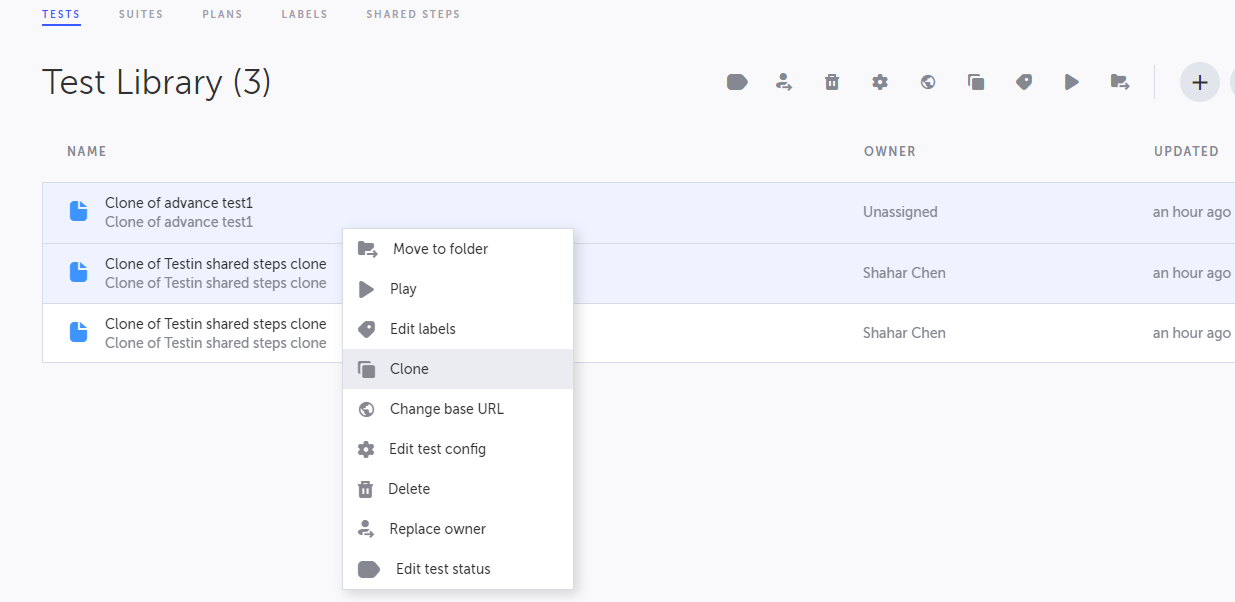Image resolution: width=1235 pixels, height=602 pixels.
Task: Click Delete in the context menu
Action: pyautogui.click(x=409, y=489)
